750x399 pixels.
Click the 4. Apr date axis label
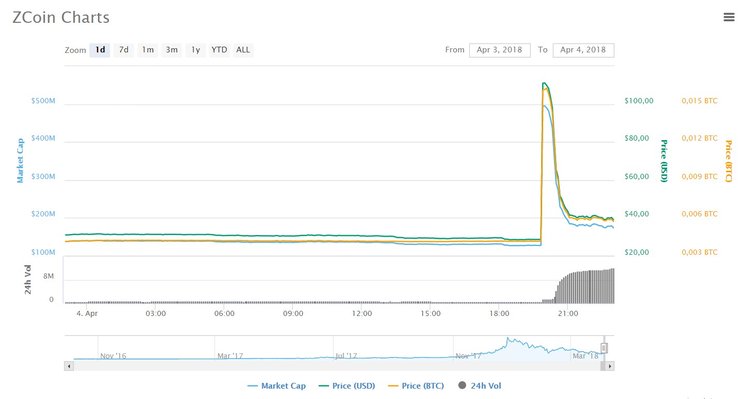point(87,313)
